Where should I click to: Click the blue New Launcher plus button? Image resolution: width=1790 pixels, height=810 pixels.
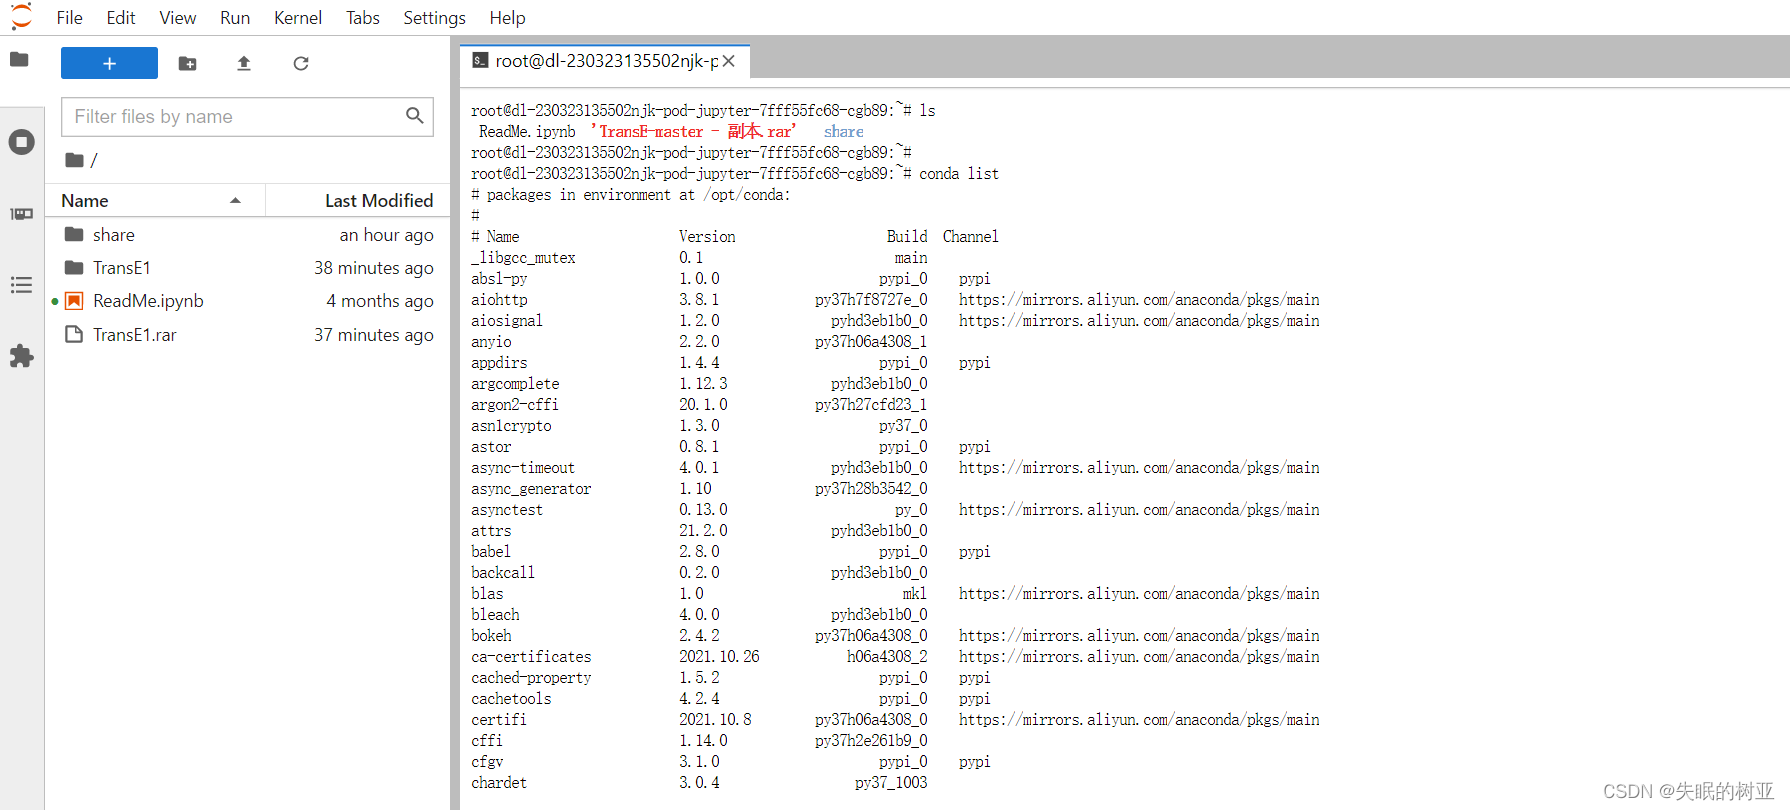click(109, 63)
